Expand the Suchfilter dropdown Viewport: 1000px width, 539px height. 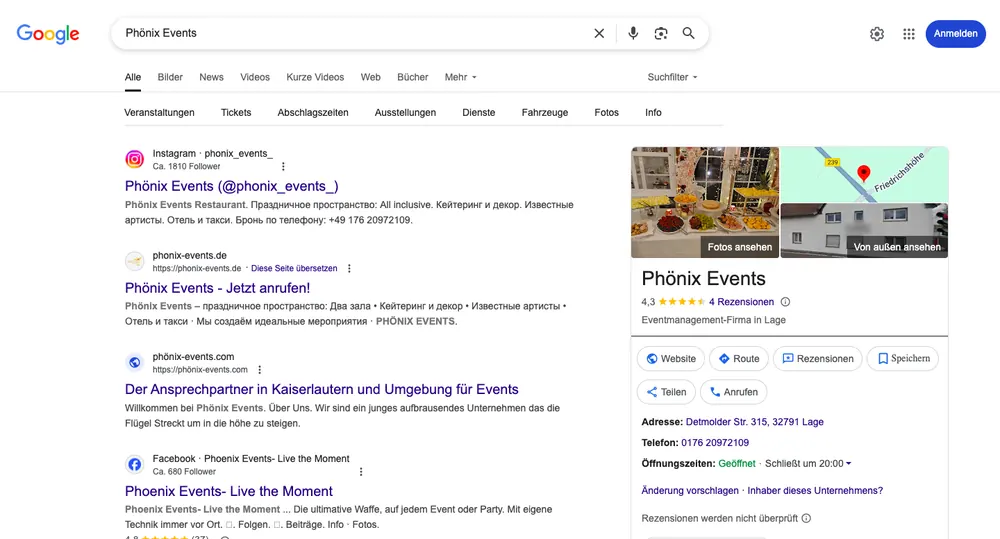tap(672, 77)
